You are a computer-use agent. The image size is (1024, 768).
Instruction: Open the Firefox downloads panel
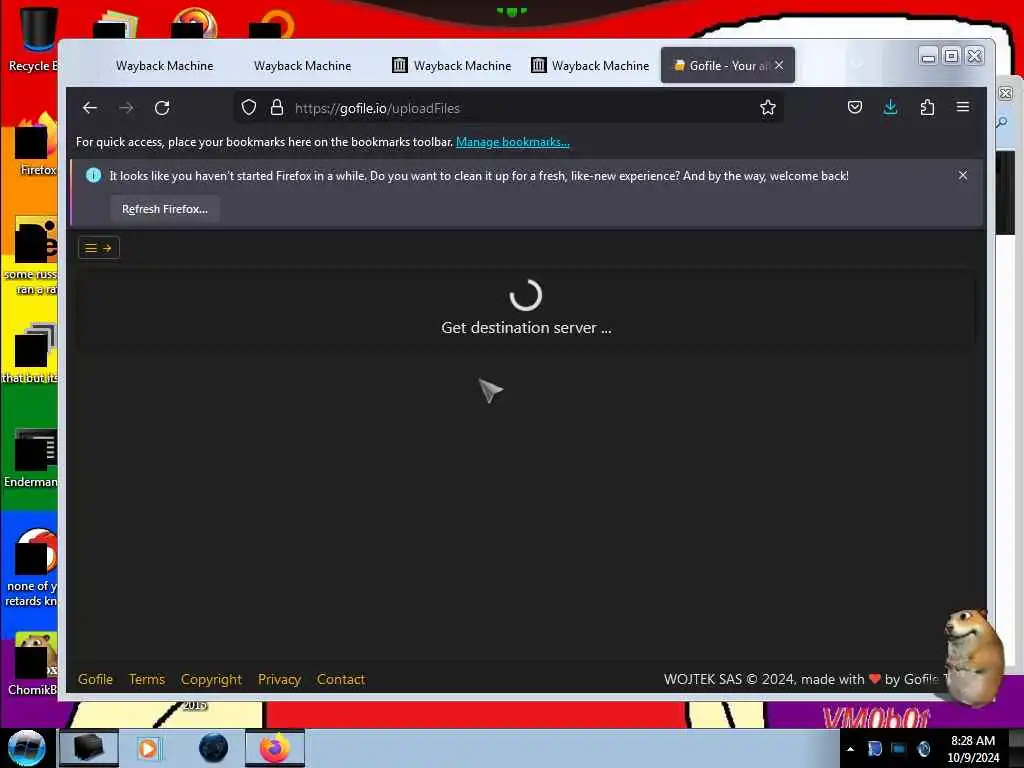tap(890, 107)
